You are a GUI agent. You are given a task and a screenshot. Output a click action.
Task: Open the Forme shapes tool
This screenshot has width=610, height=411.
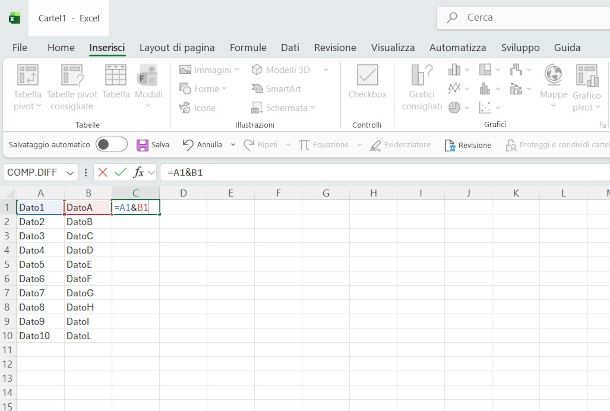(x=203, y=89)
